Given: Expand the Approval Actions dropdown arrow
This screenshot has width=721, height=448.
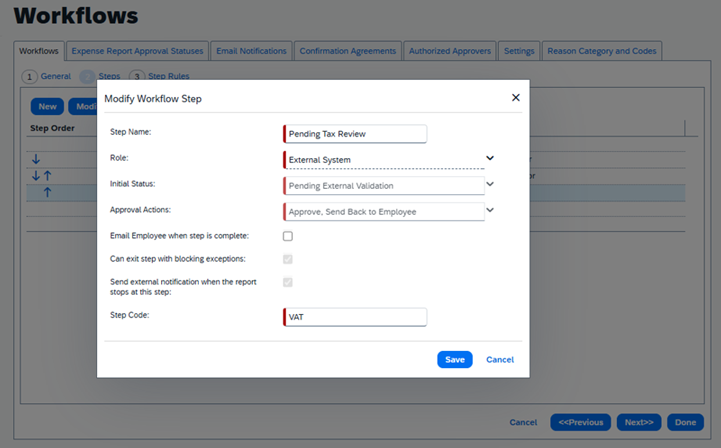Looking at the screenshot, I should pyautogui.click(x=490, y=210).
